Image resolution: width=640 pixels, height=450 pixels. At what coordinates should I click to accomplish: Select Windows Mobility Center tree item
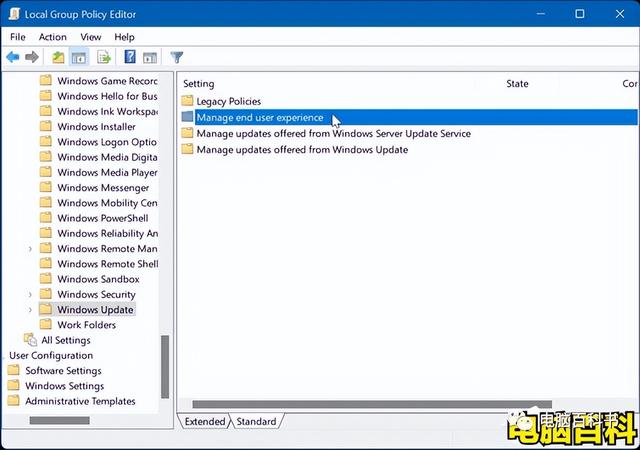[x=107, y=203]
